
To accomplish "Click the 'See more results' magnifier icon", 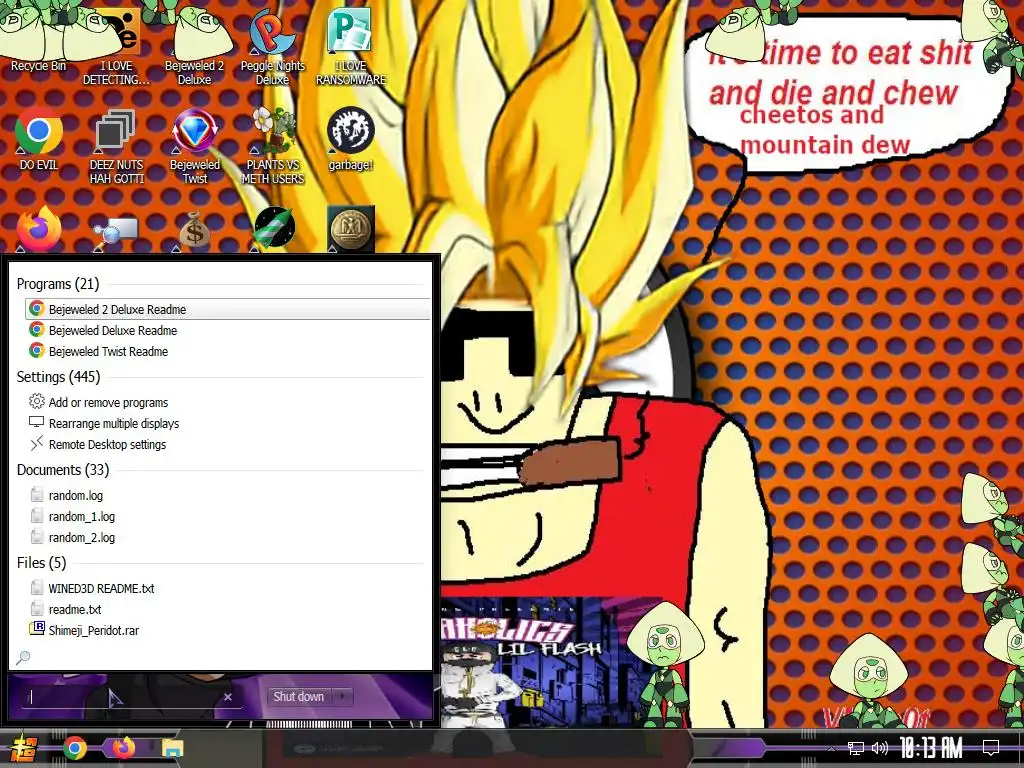I will [23, 657].
